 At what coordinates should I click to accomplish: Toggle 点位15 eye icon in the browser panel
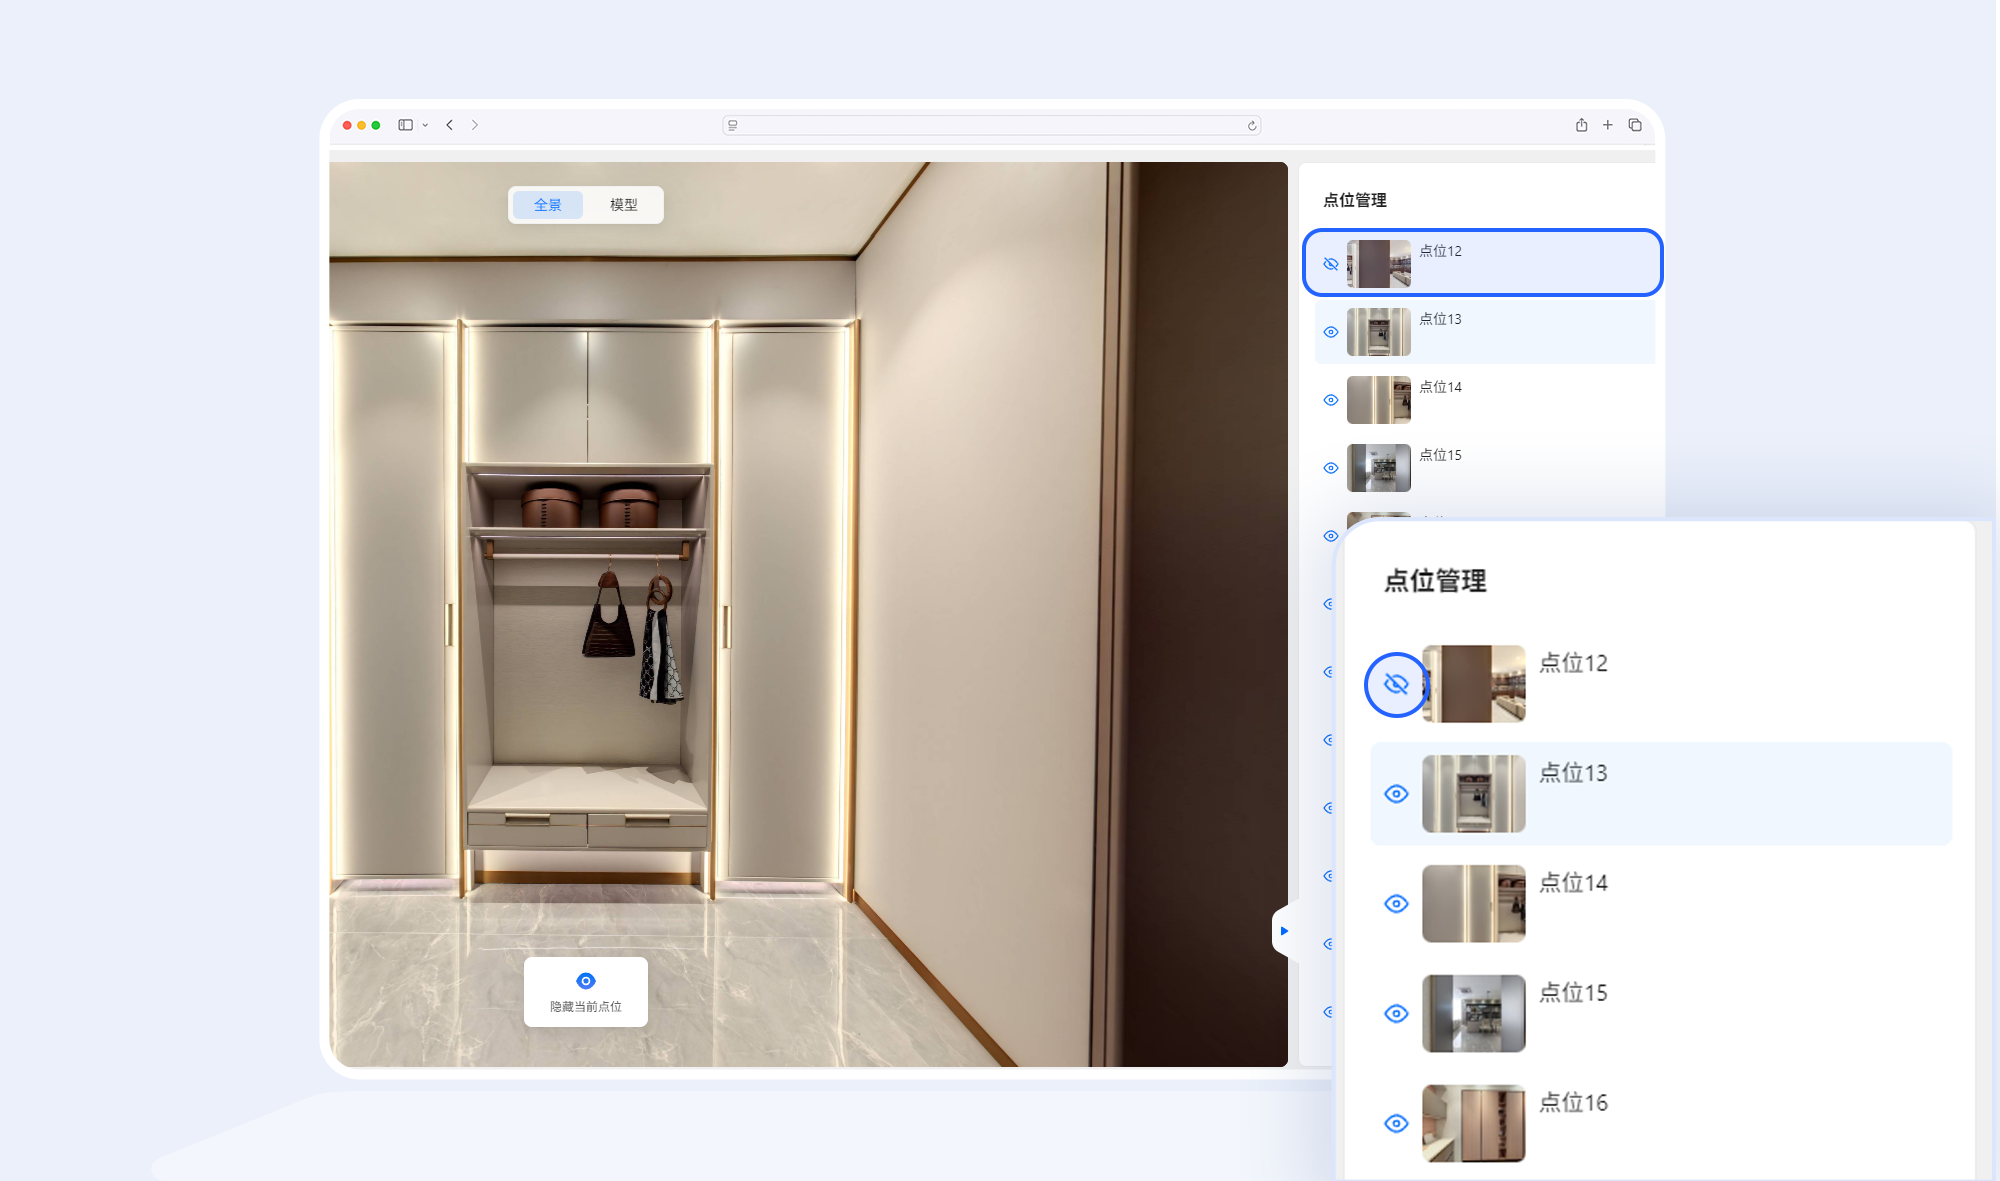tap(1331, 468)
